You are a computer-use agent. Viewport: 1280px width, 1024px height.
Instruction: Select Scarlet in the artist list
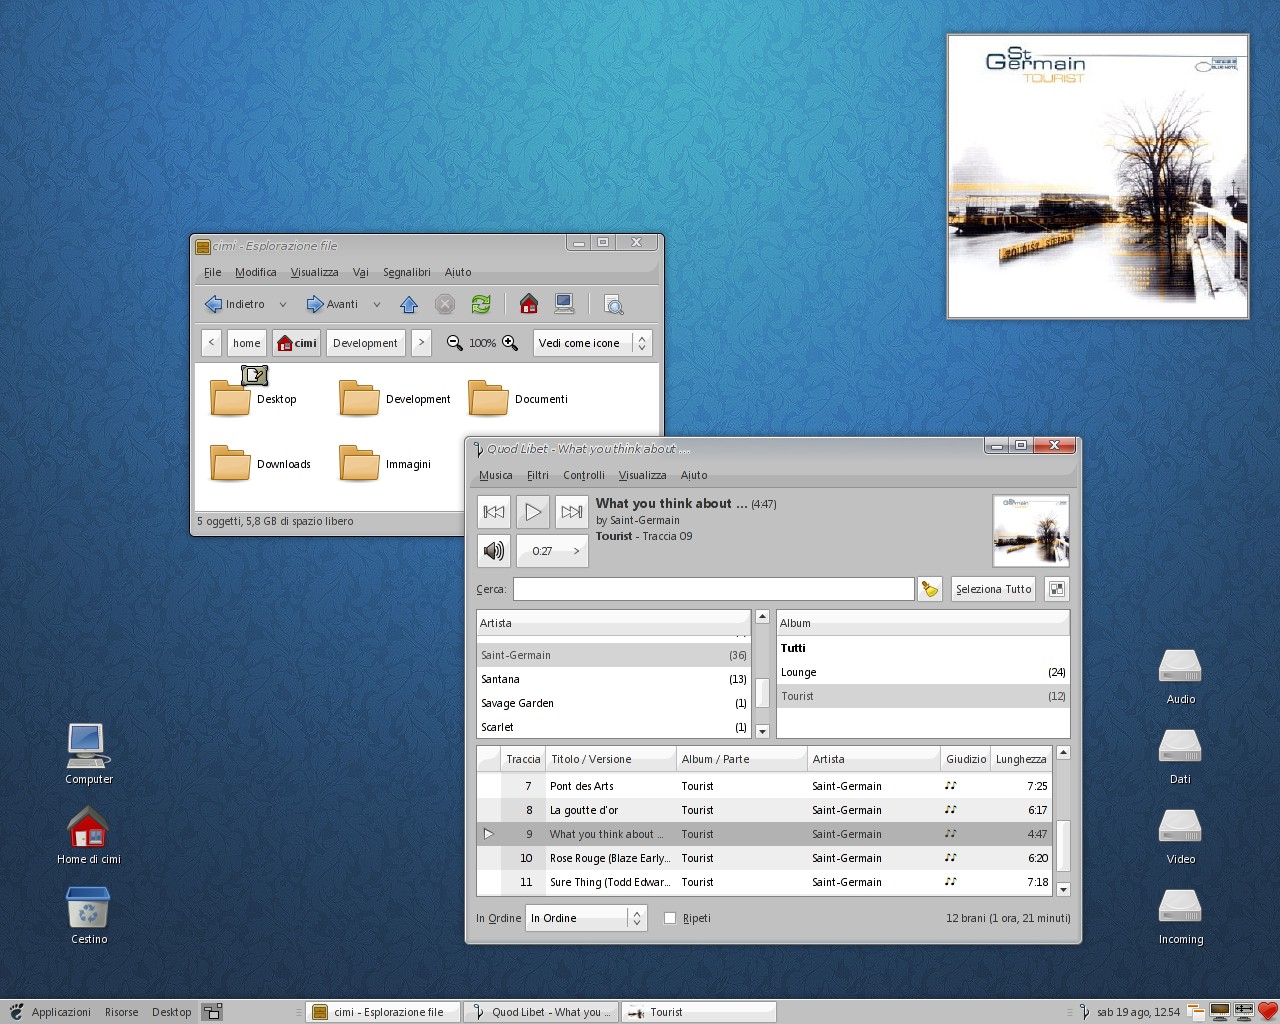[x=613, y=727]
